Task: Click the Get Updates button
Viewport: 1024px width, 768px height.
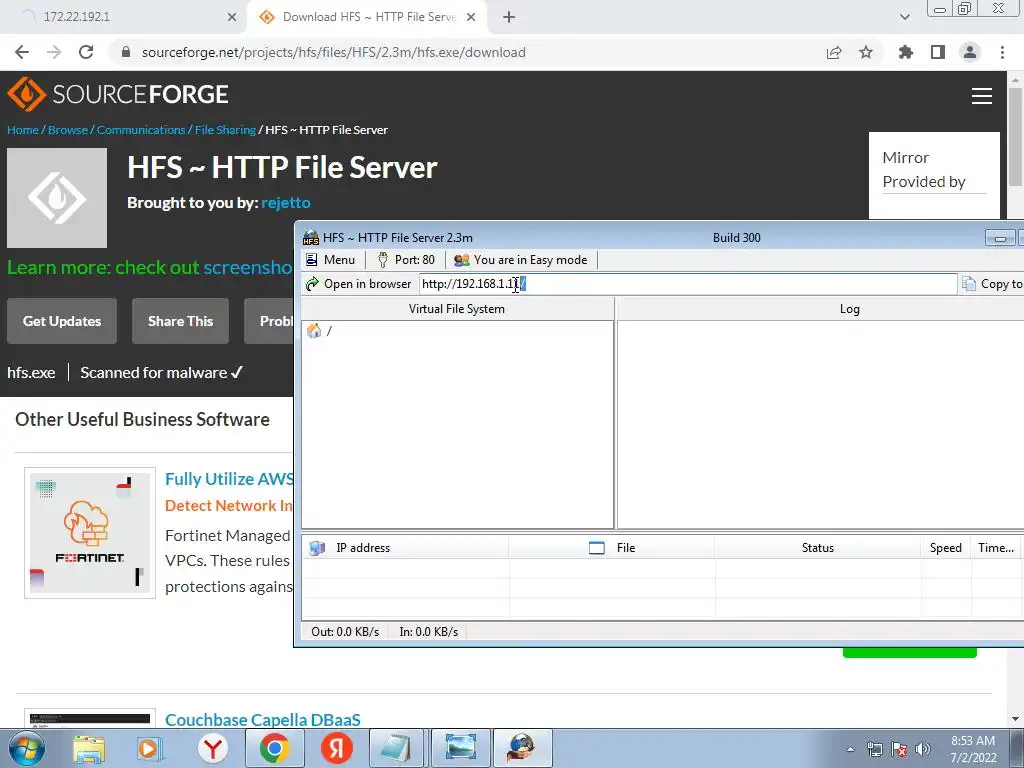Action: 62,321
